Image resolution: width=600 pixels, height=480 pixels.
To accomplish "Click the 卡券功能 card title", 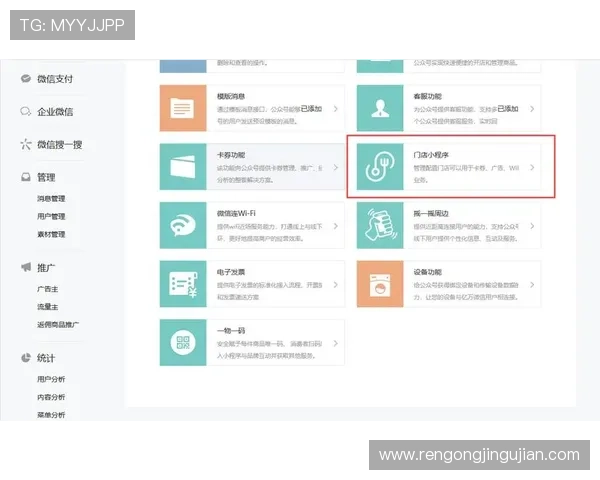I will [231, 155].
